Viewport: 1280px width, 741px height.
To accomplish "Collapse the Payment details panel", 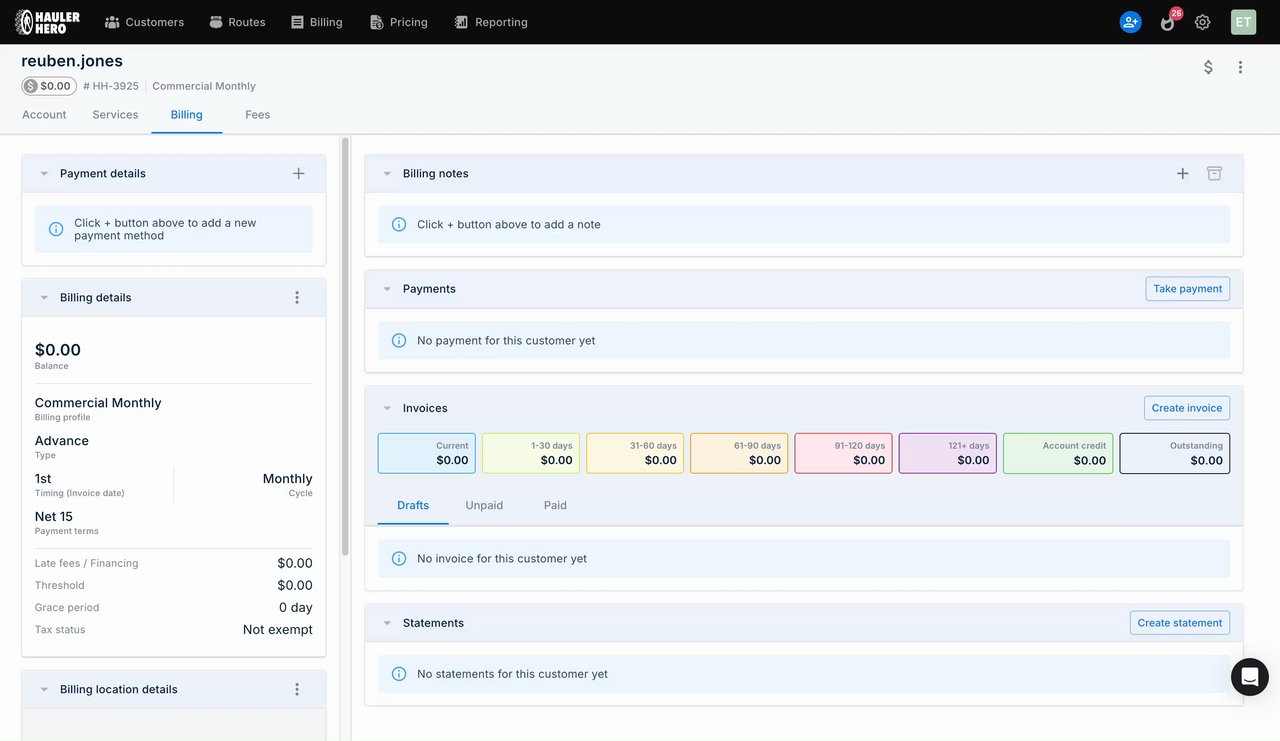I will tap(44, 173).
